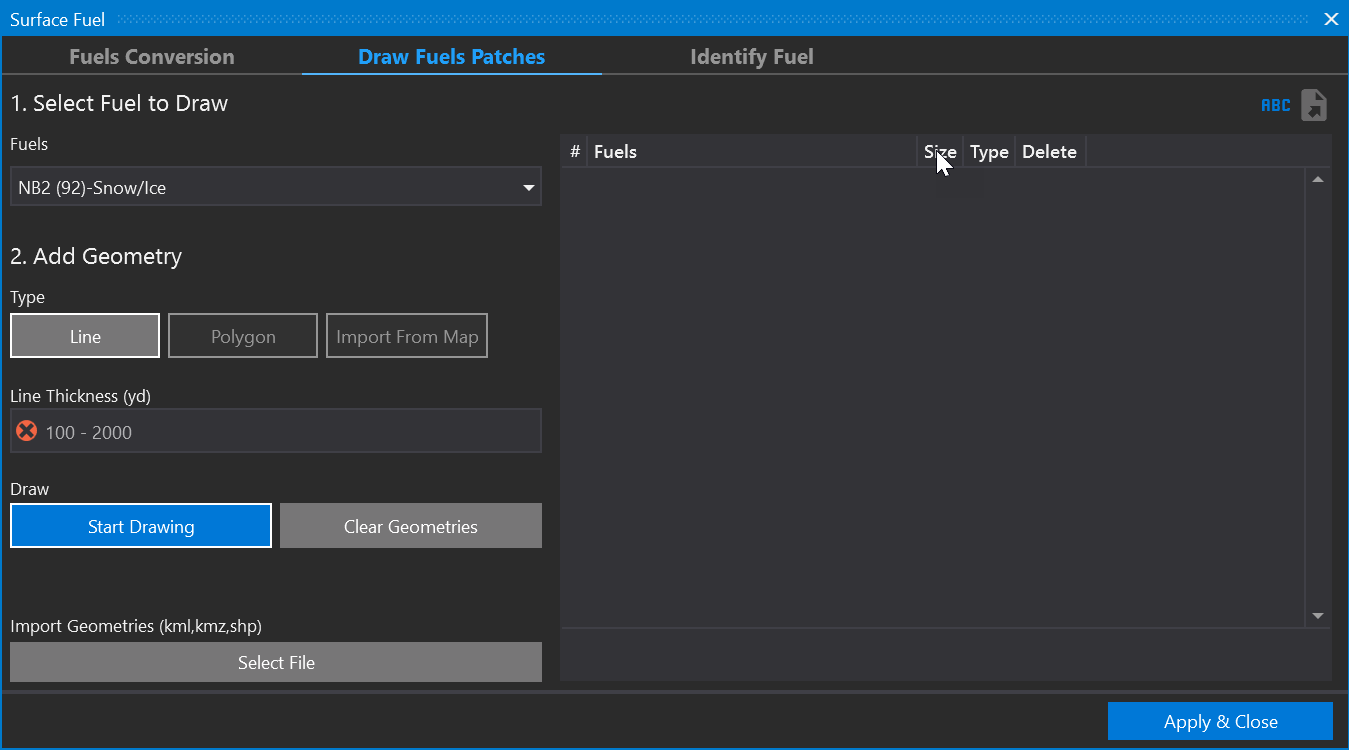Click the scroll down arrow in fuels table
This screenshot has height=750, width=1349.
click(1317, 616)
